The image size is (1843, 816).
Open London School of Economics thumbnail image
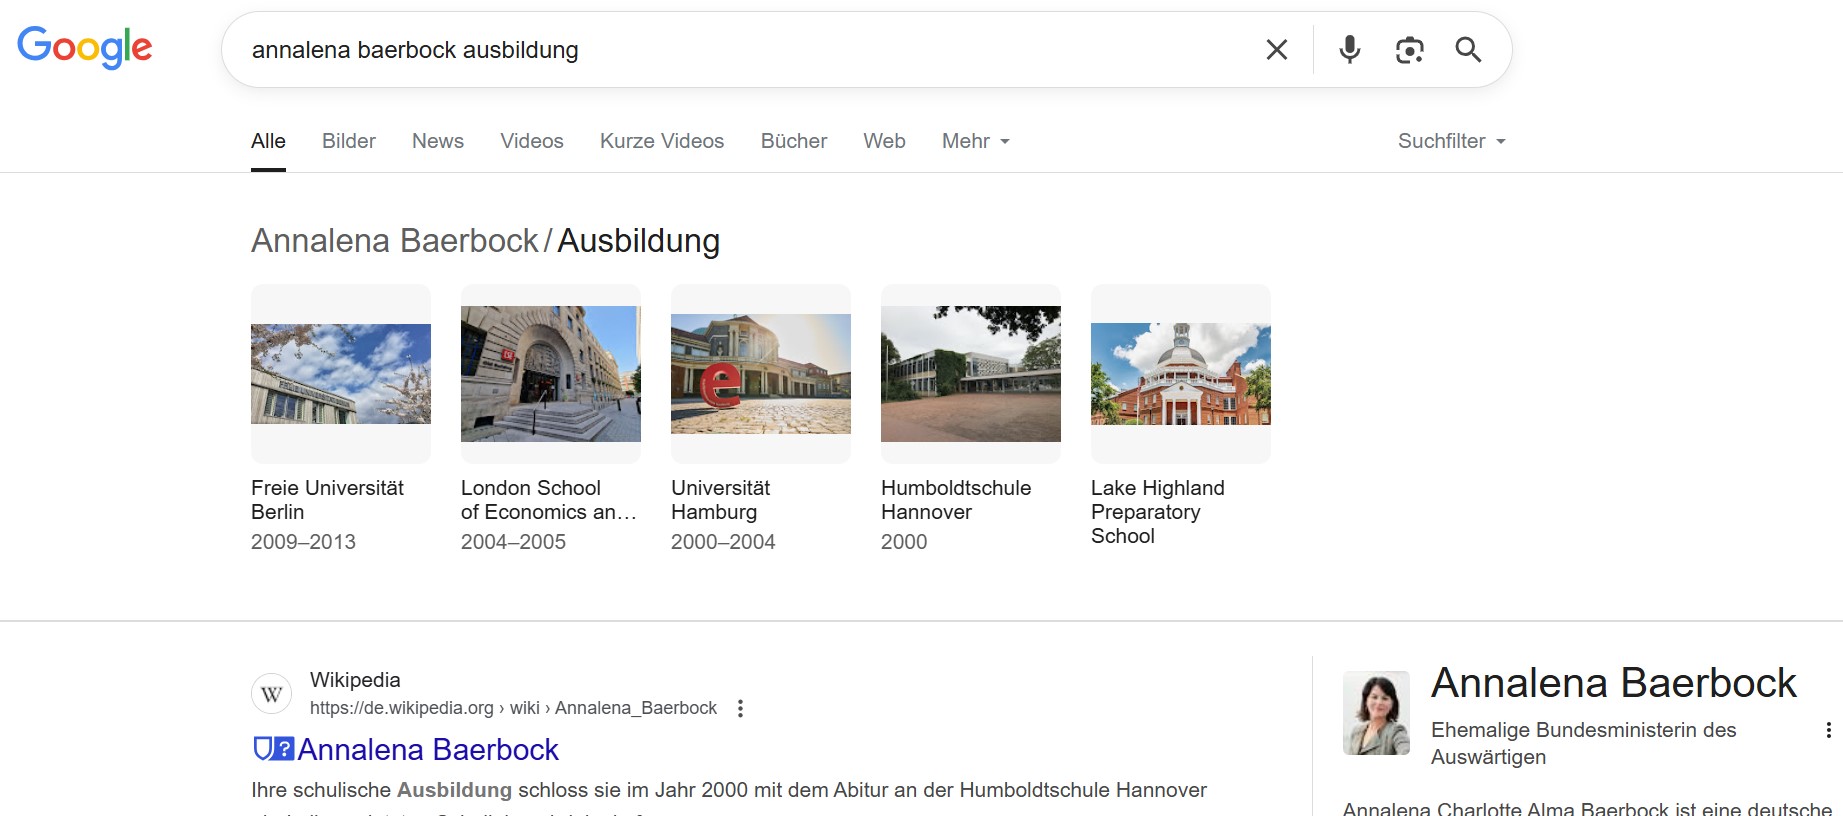click(x=551, y=374)
